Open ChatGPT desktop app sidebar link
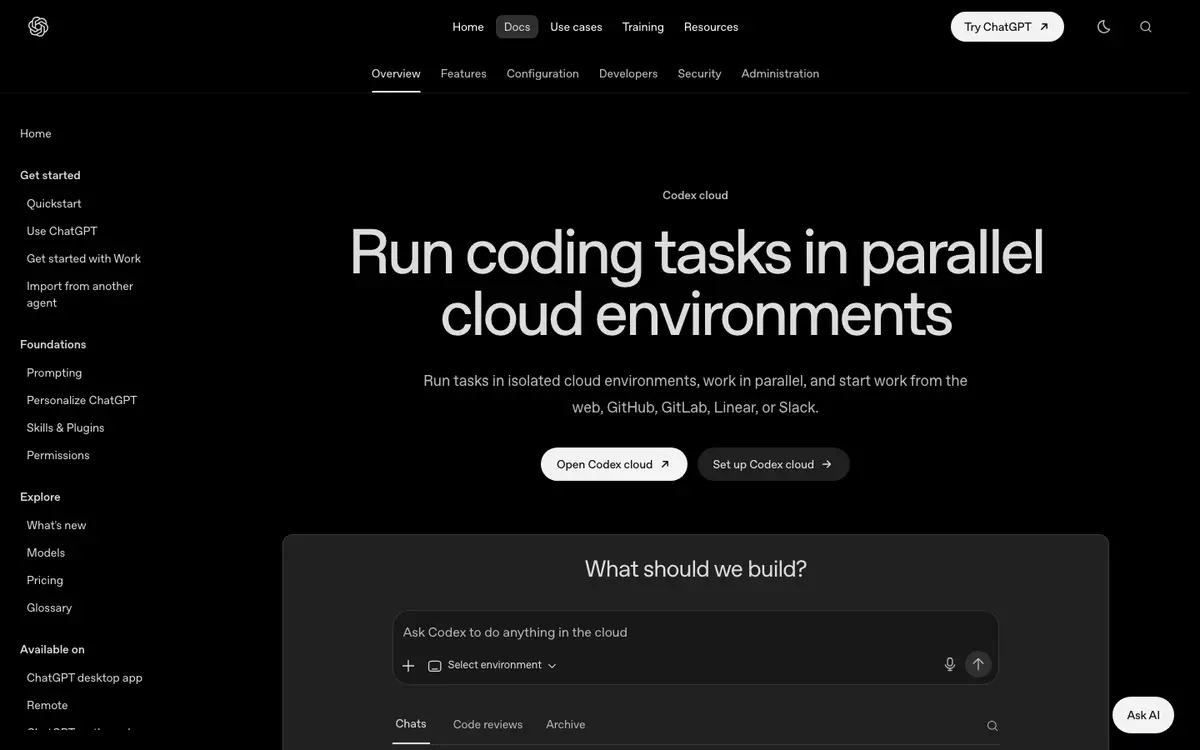The image size is (1200, 750). (x=85, y=678)
